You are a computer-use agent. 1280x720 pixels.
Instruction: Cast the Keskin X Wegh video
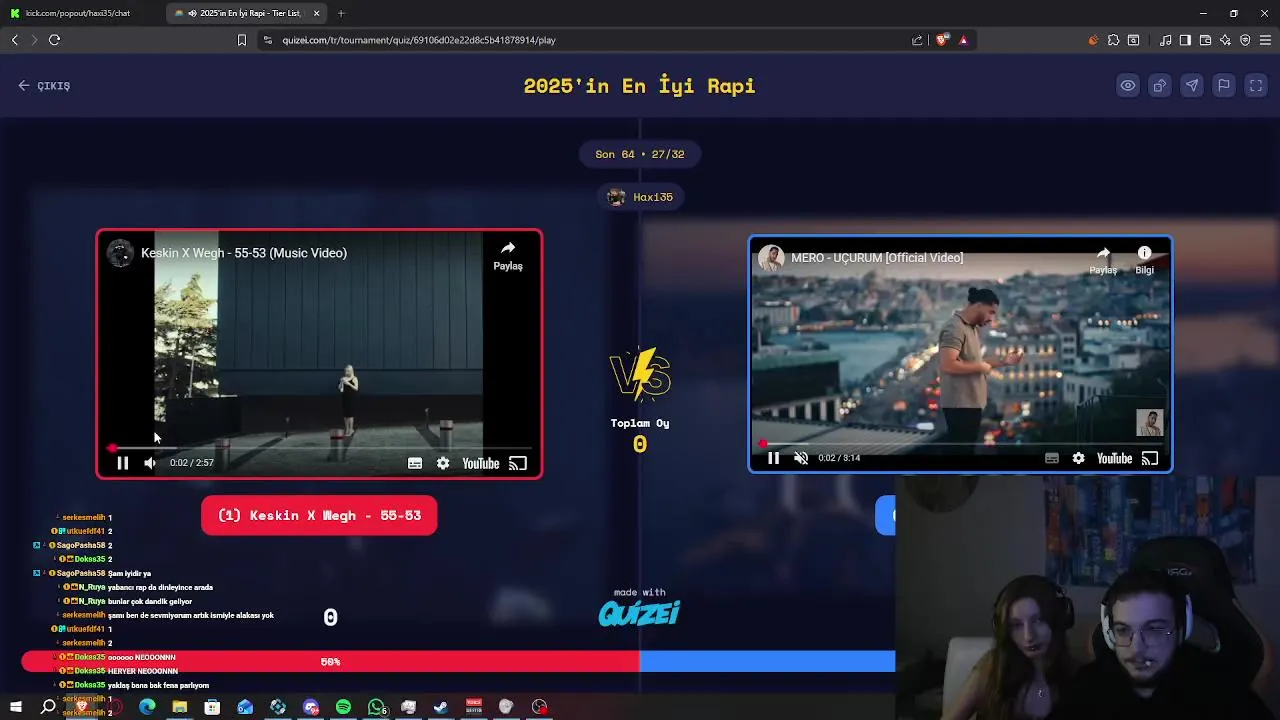pyautogui.click(x=517, y=463)
